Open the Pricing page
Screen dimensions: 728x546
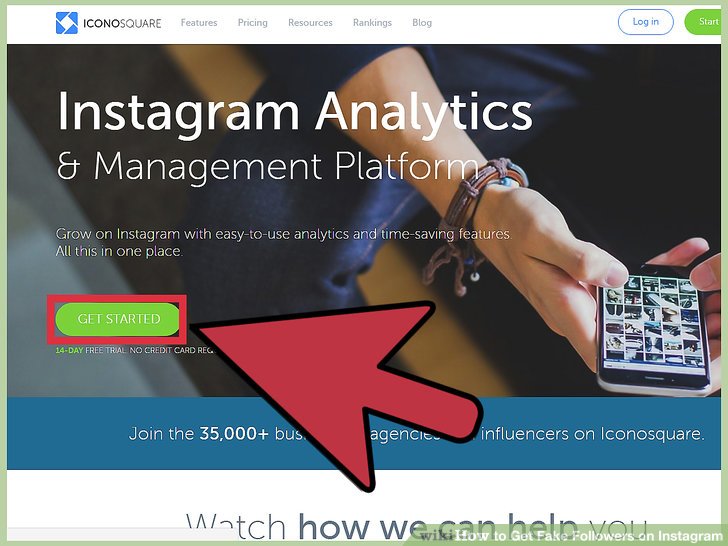click(x=253, y=23)
